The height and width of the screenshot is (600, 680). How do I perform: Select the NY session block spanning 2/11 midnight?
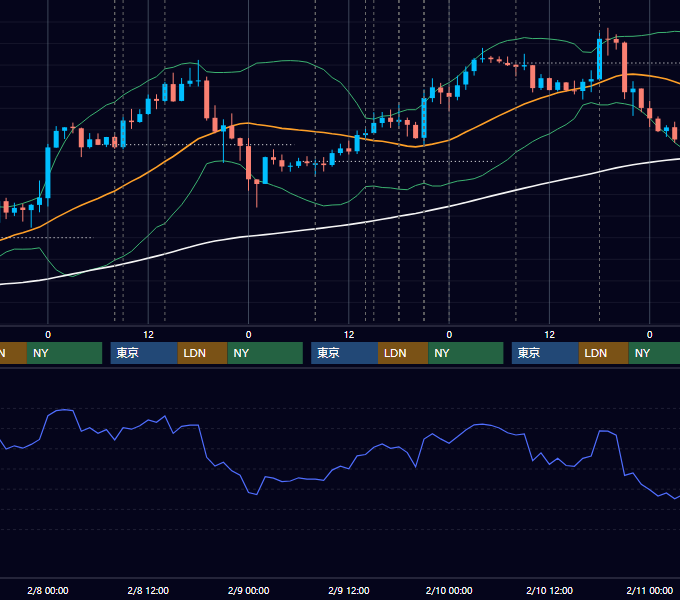654,353
